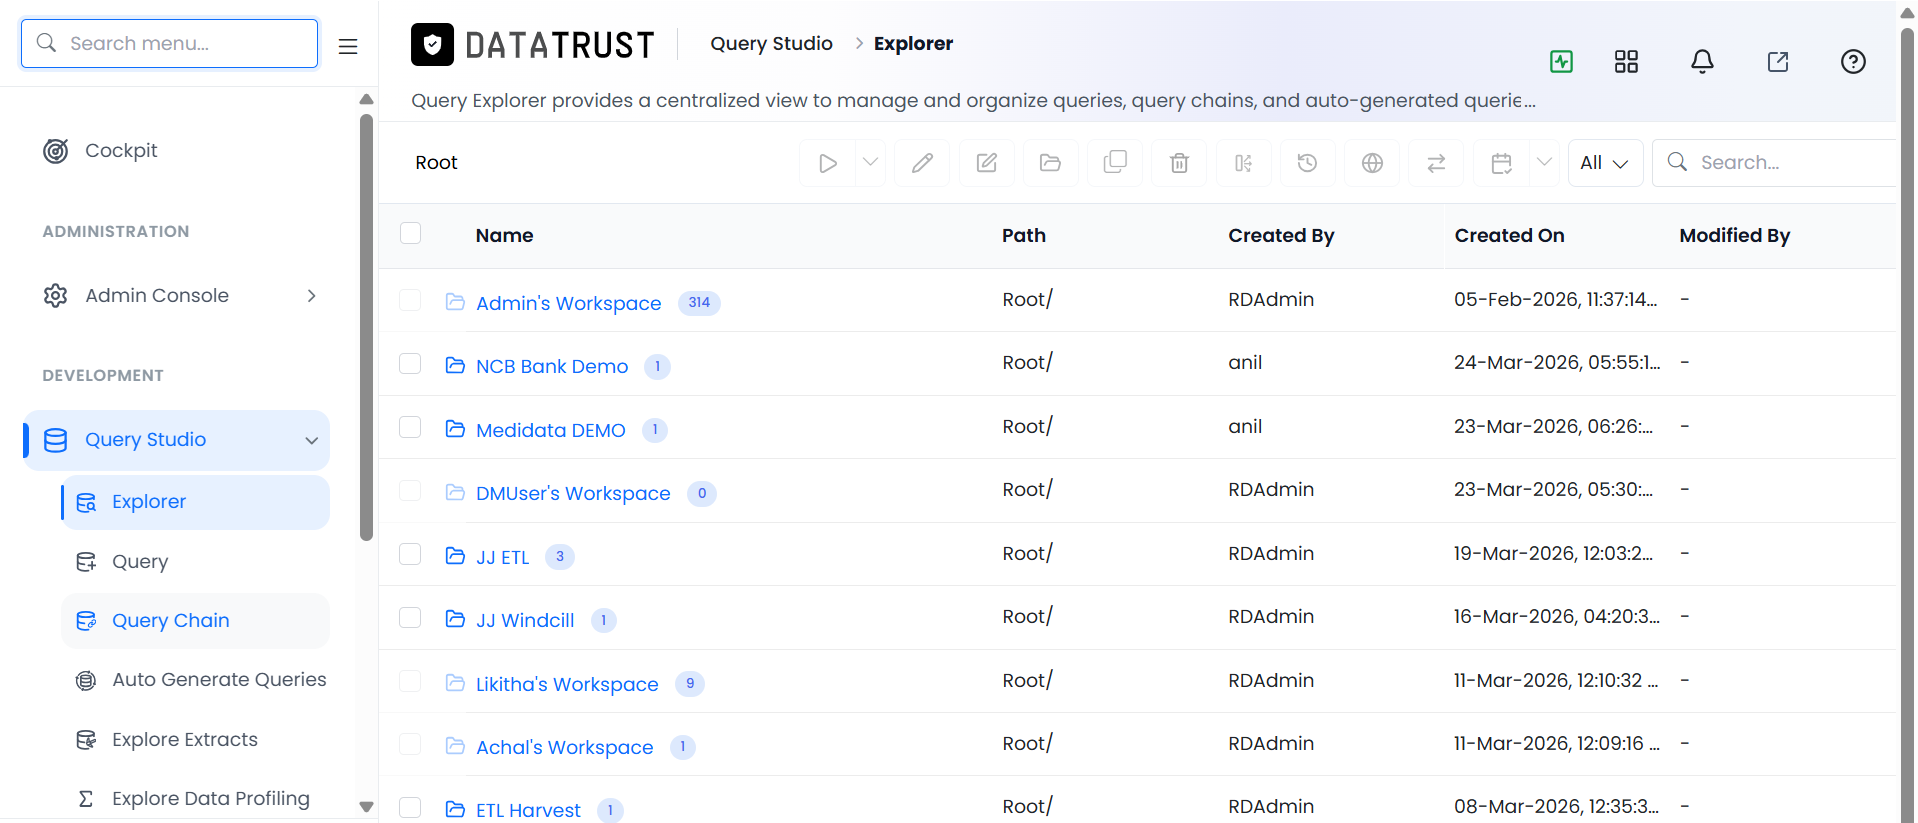
Task: Open Explore Extracts menu item
Action: [x=196, y=740]
